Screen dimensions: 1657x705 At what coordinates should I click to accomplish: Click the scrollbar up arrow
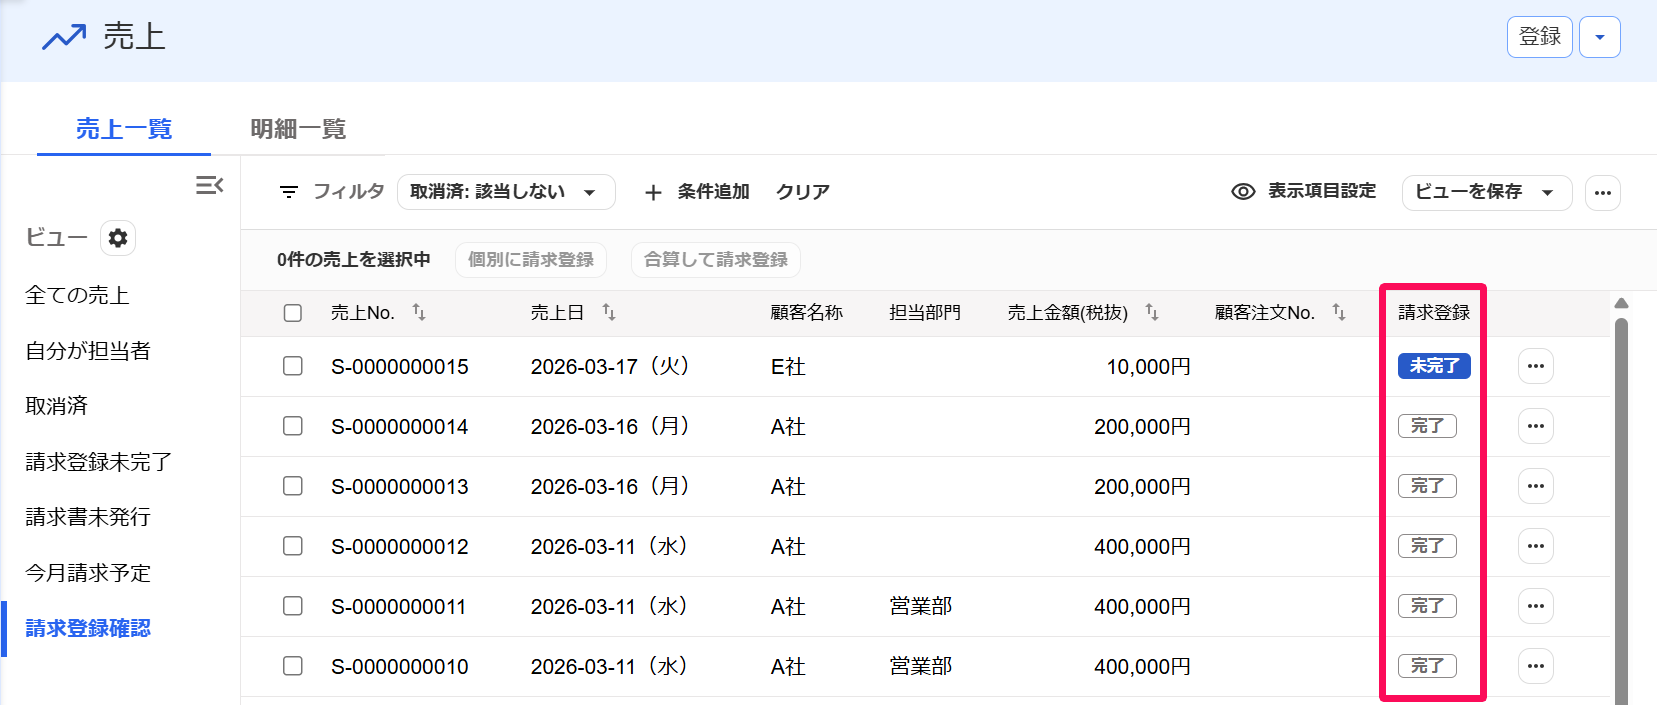pos(1621,303)
